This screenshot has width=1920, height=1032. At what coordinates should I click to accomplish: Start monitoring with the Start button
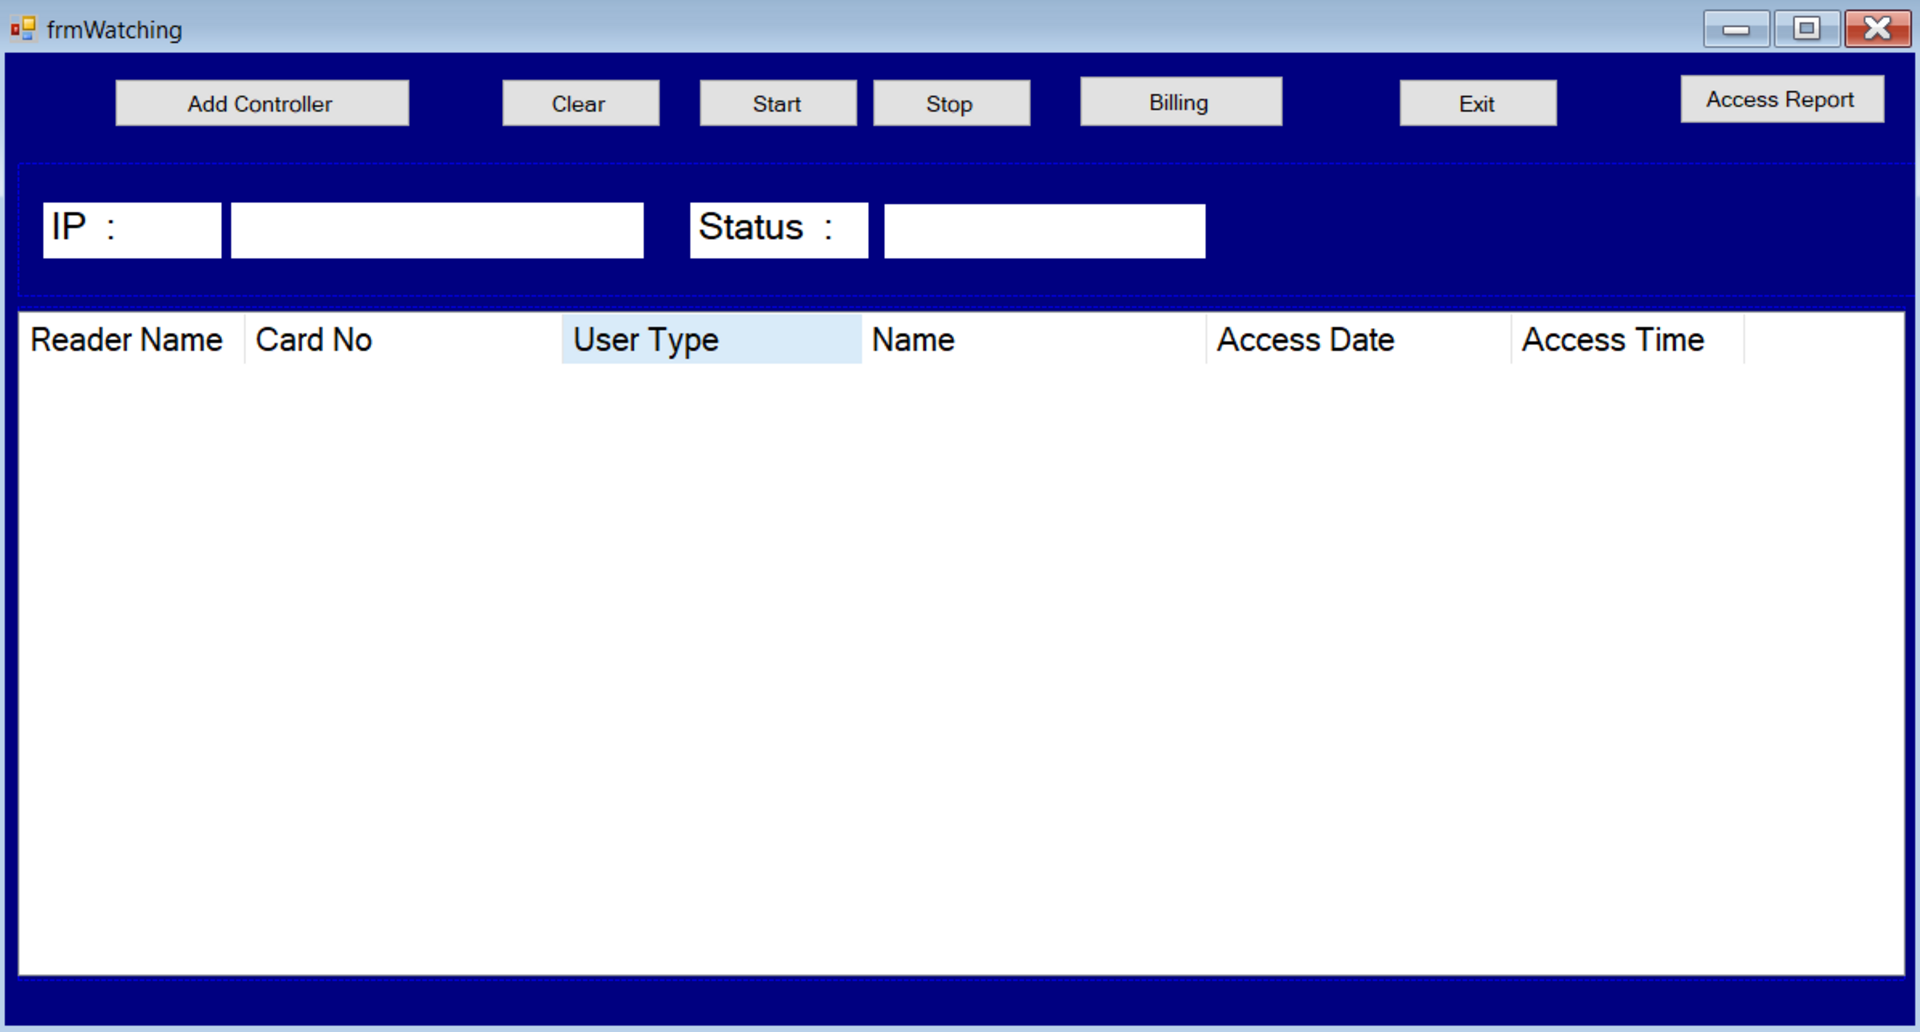click(x=777, y=104)
